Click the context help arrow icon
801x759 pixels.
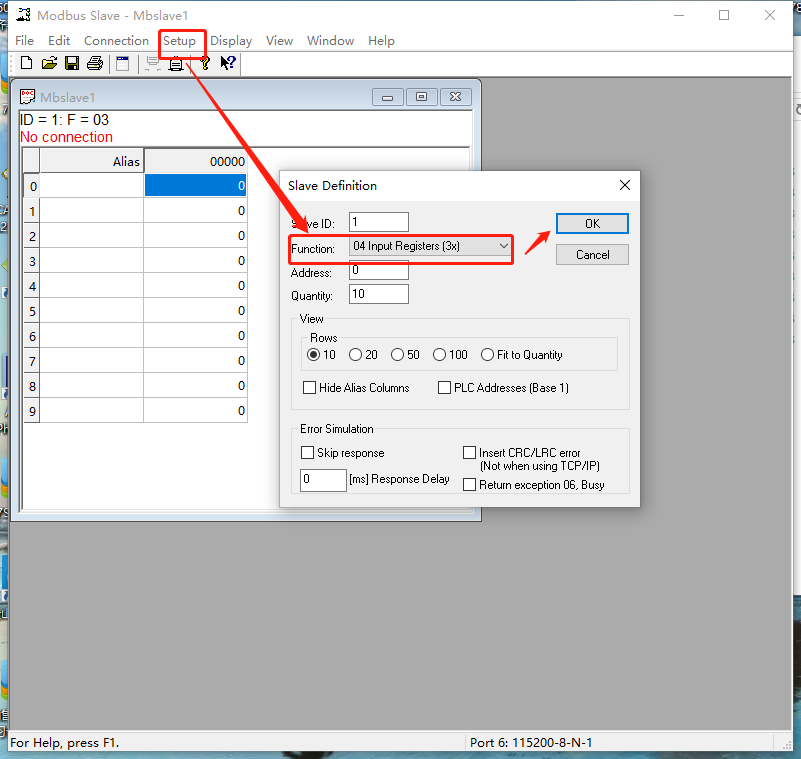[228, 64]
